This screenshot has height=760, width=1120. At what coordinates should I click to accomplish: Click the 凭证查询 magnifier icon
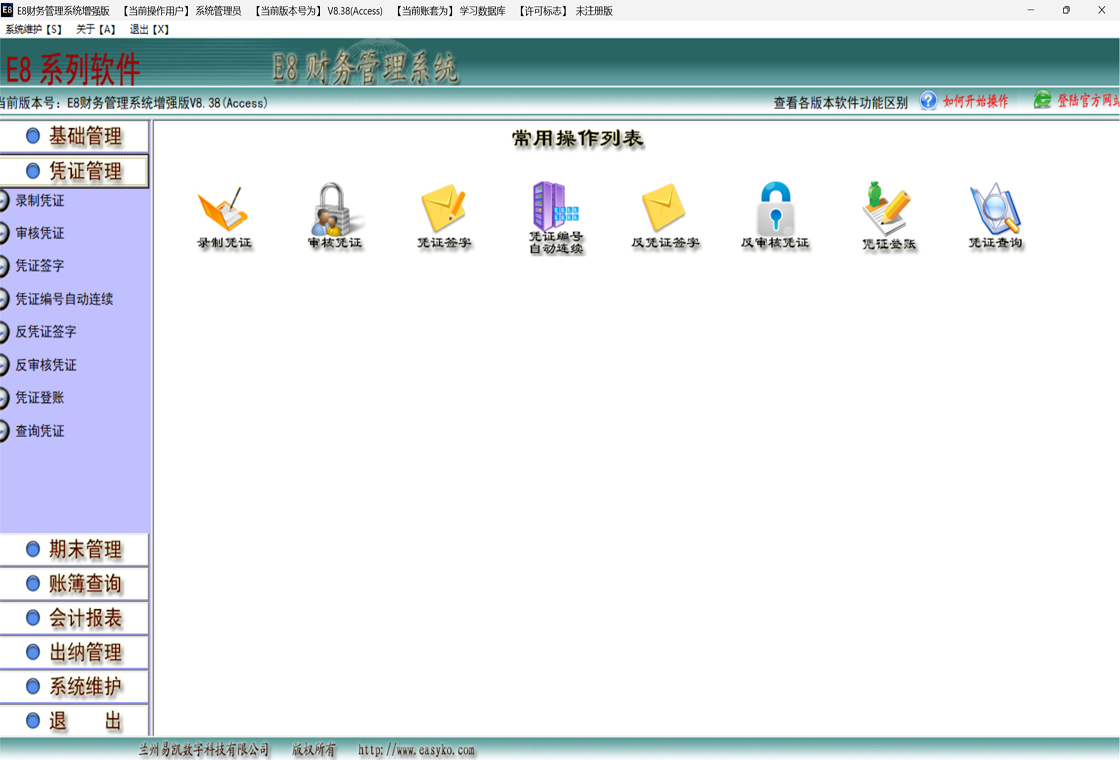pos(995,210)
